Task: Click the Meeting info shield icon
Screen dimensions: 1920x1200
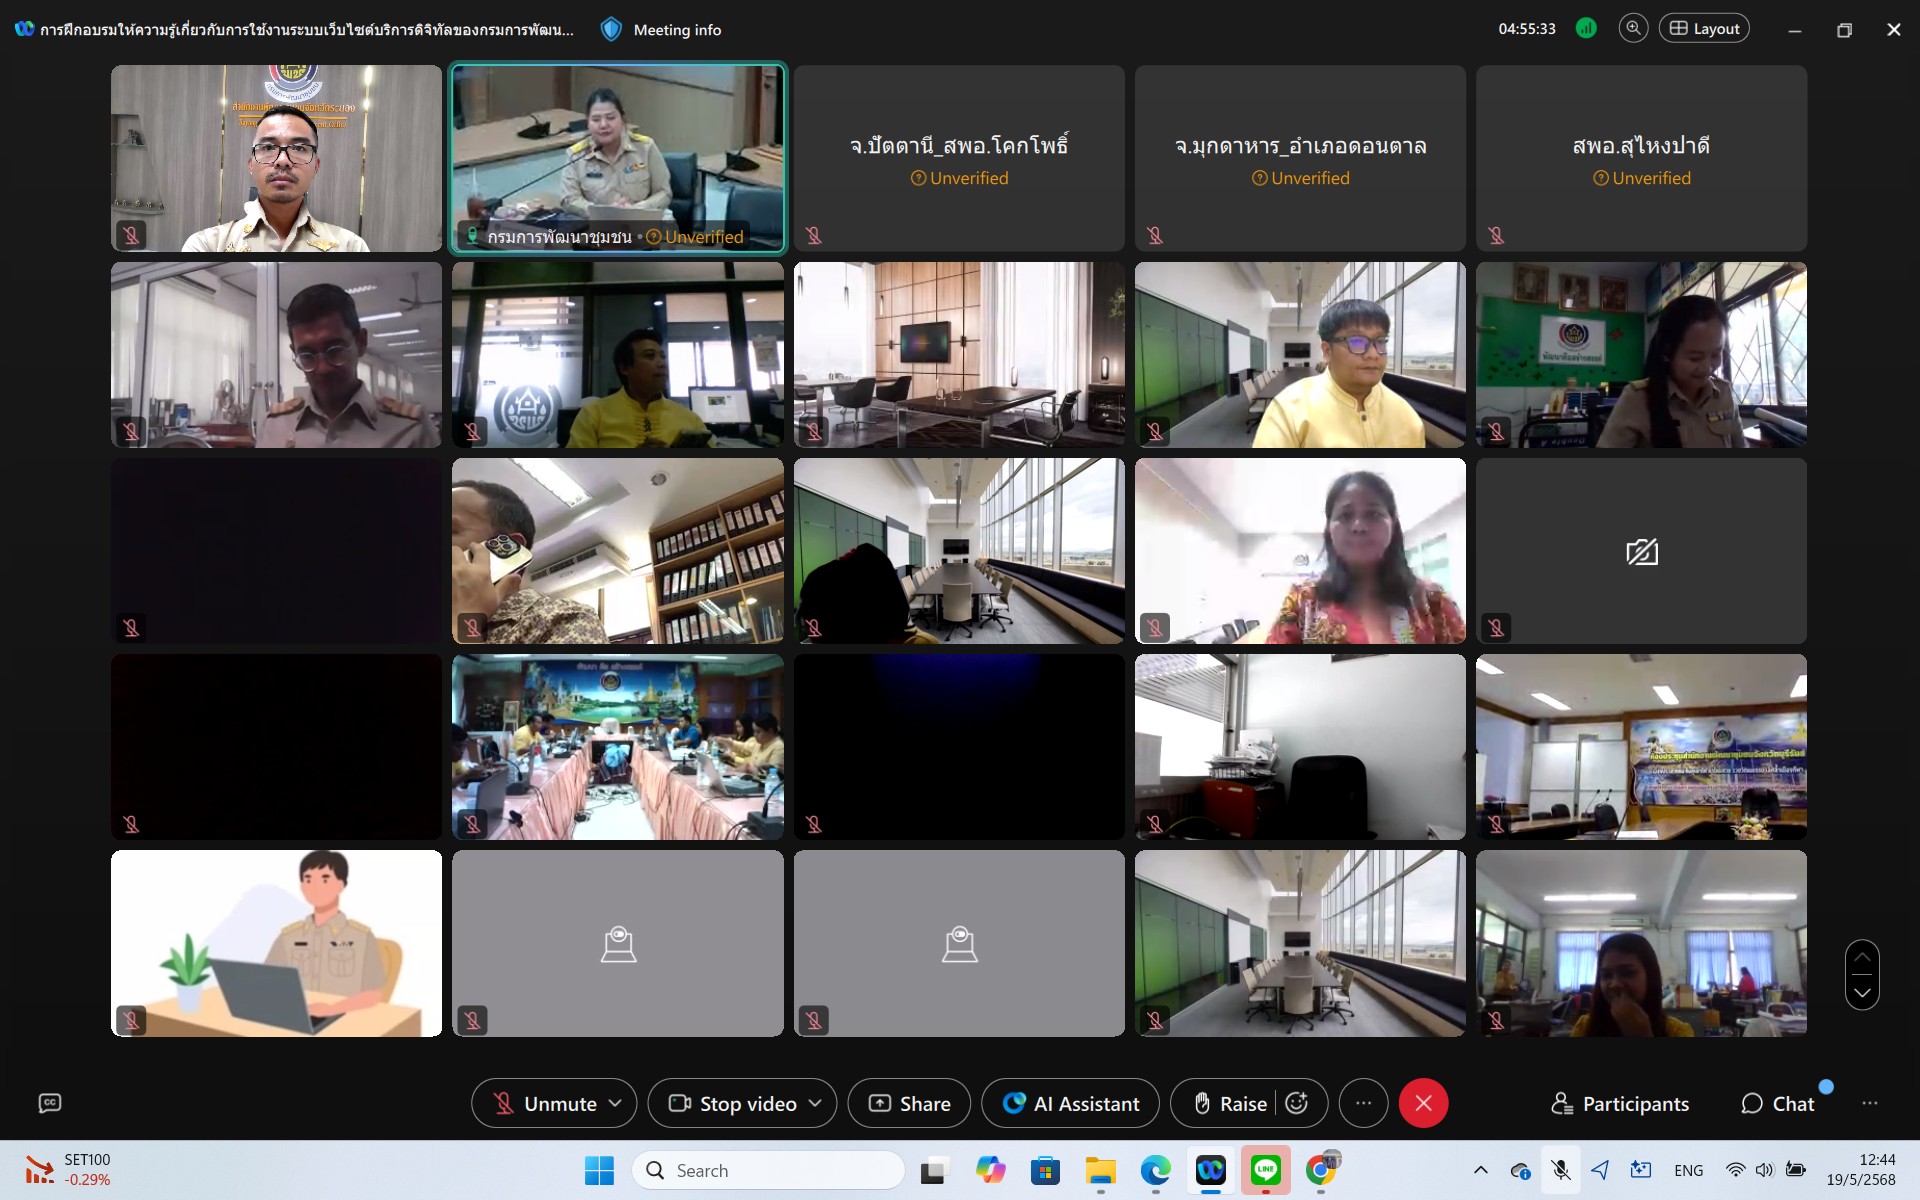Action: (x=611, y=30)
